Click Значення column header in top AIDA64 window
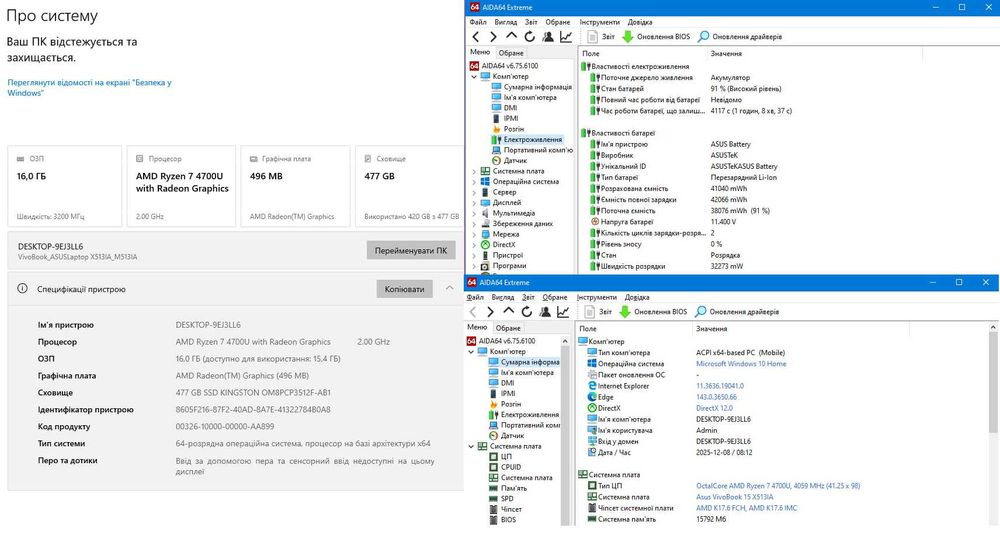Image resolution: width=1000 pixels, height=535 pixels. tap(726, 54)
